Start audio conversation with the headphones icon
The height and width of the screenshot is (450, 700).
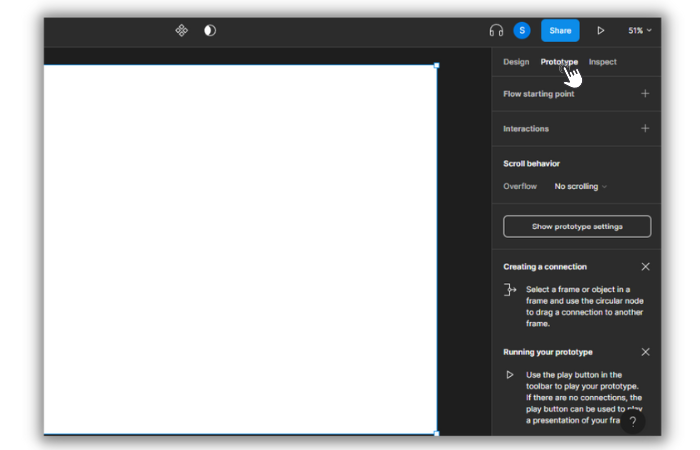(496, 30)
